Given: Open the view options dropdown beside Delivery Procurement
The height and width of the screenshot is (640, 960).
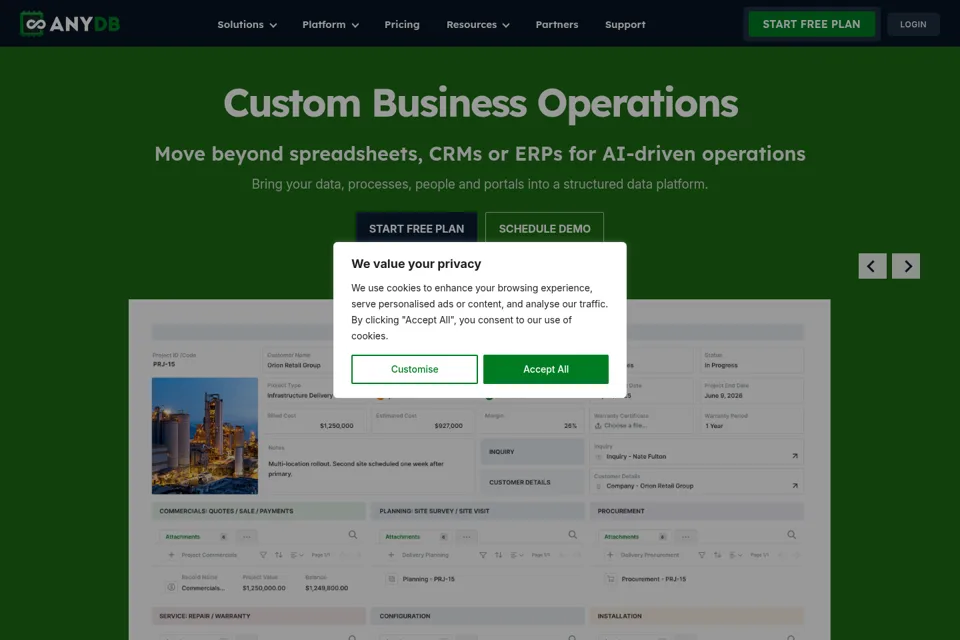Looking at the screenshot, I should 736,555.
